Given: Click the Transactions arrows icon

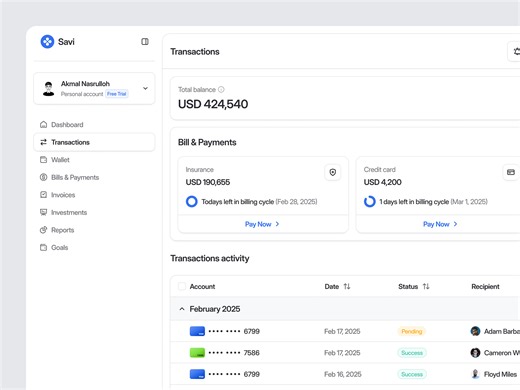Looking at the screenshot, I should [x=43, y=142].
